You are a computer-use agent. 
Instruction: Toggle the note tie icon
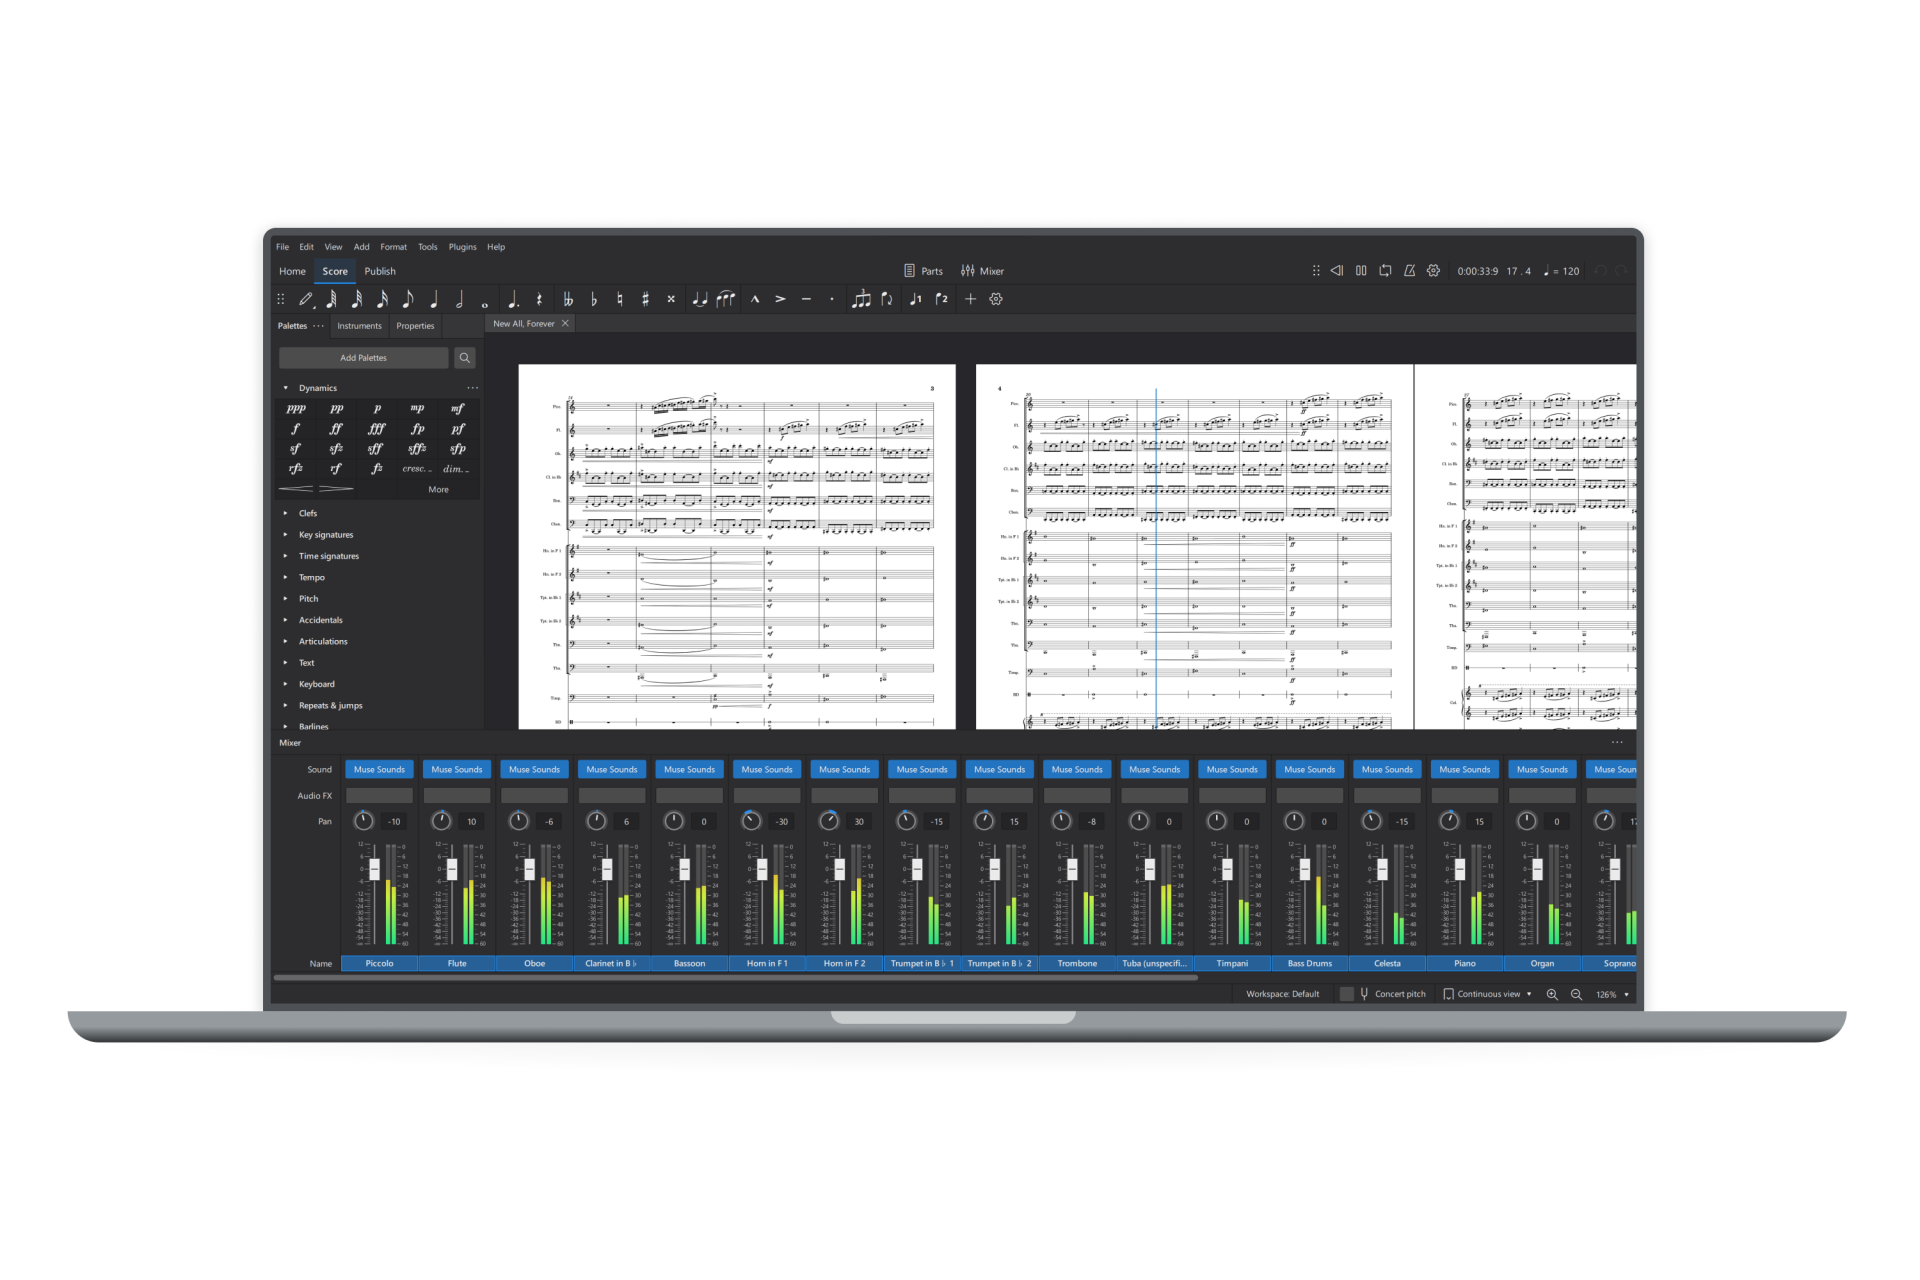coord(700,298)
